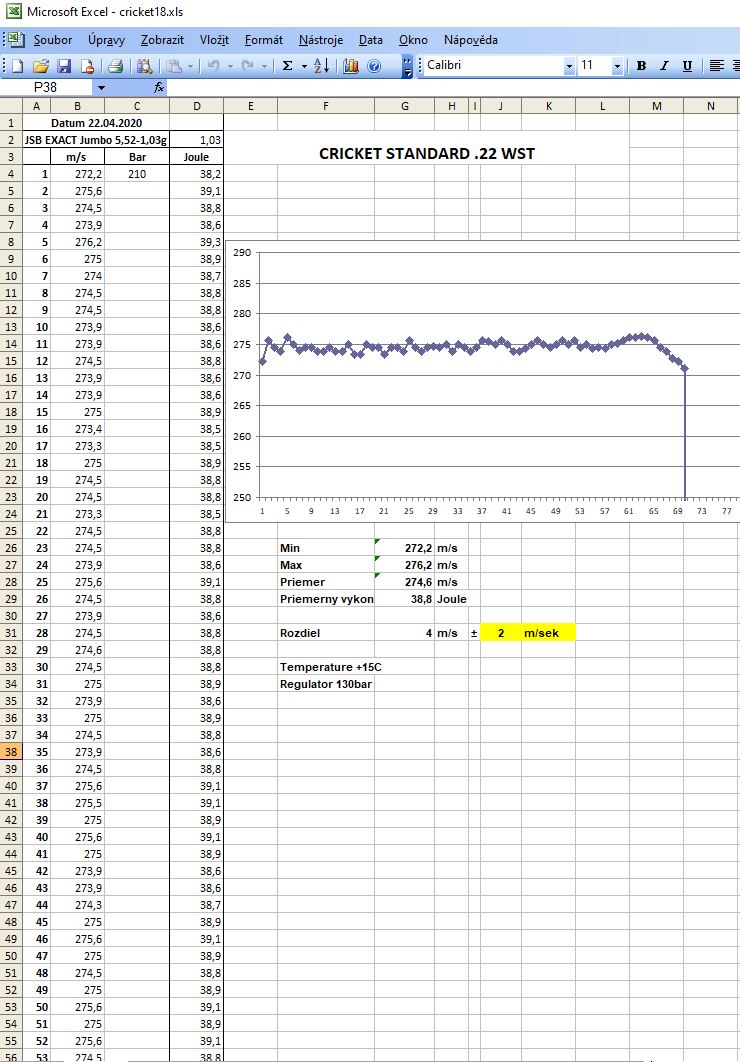Image resolution: width=740 pixels, height=1062 pixels.
Task: Toggle Underline formatting
Action: pos(687,66)
